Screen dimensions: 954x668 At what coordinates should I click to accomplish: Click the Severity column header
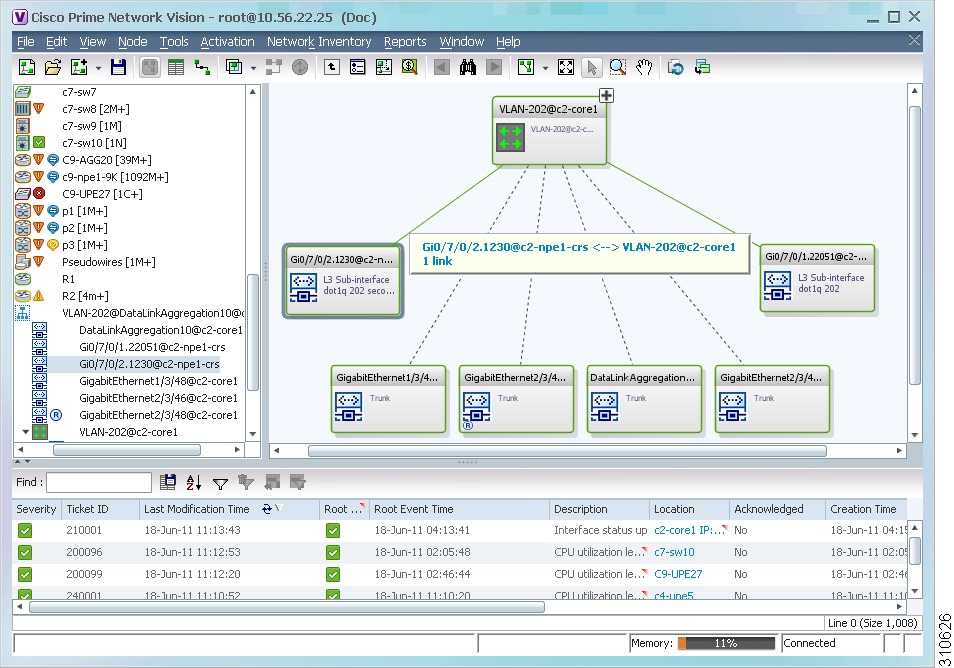[x=37, y=509]
